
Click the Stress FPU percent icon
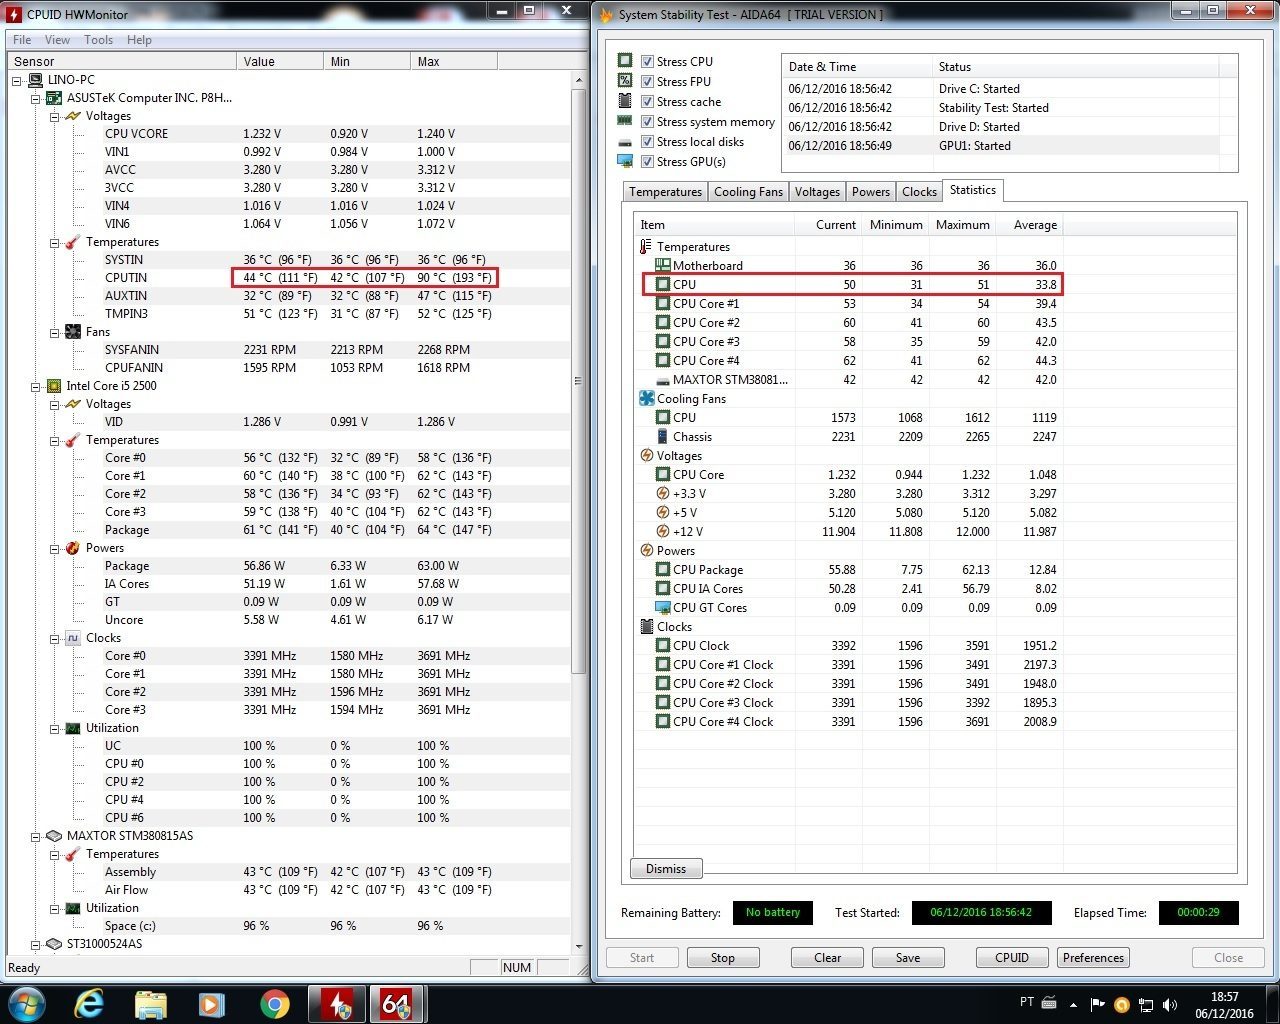click(x=625, y=81)
